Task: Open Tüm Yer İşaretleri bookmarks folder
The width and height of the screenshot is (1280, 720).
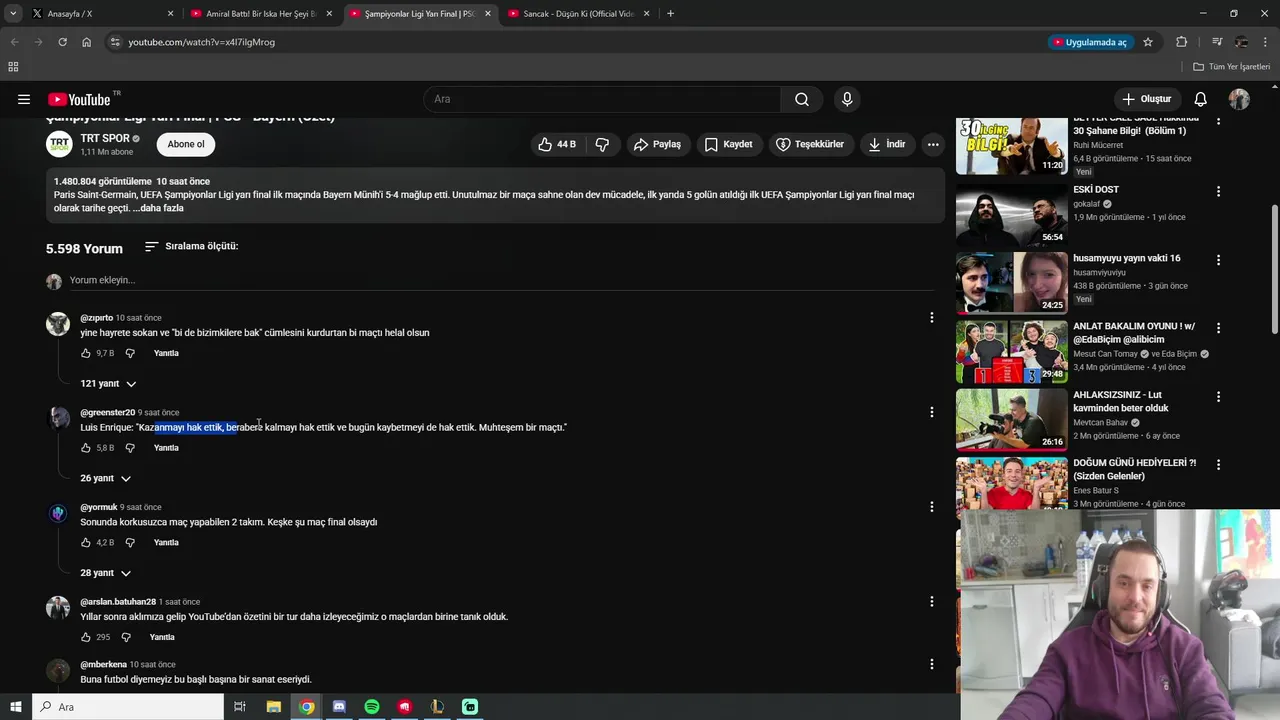Action: [1231, 67]
